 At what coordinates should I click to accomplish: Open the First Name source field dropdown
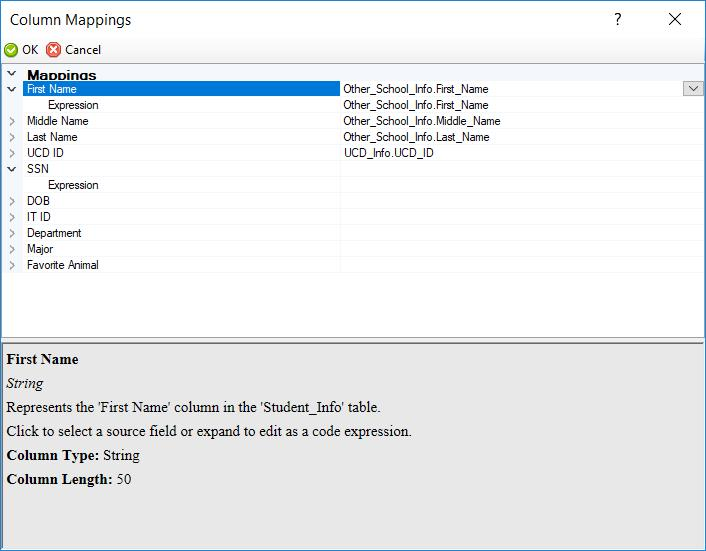point(694,89)
